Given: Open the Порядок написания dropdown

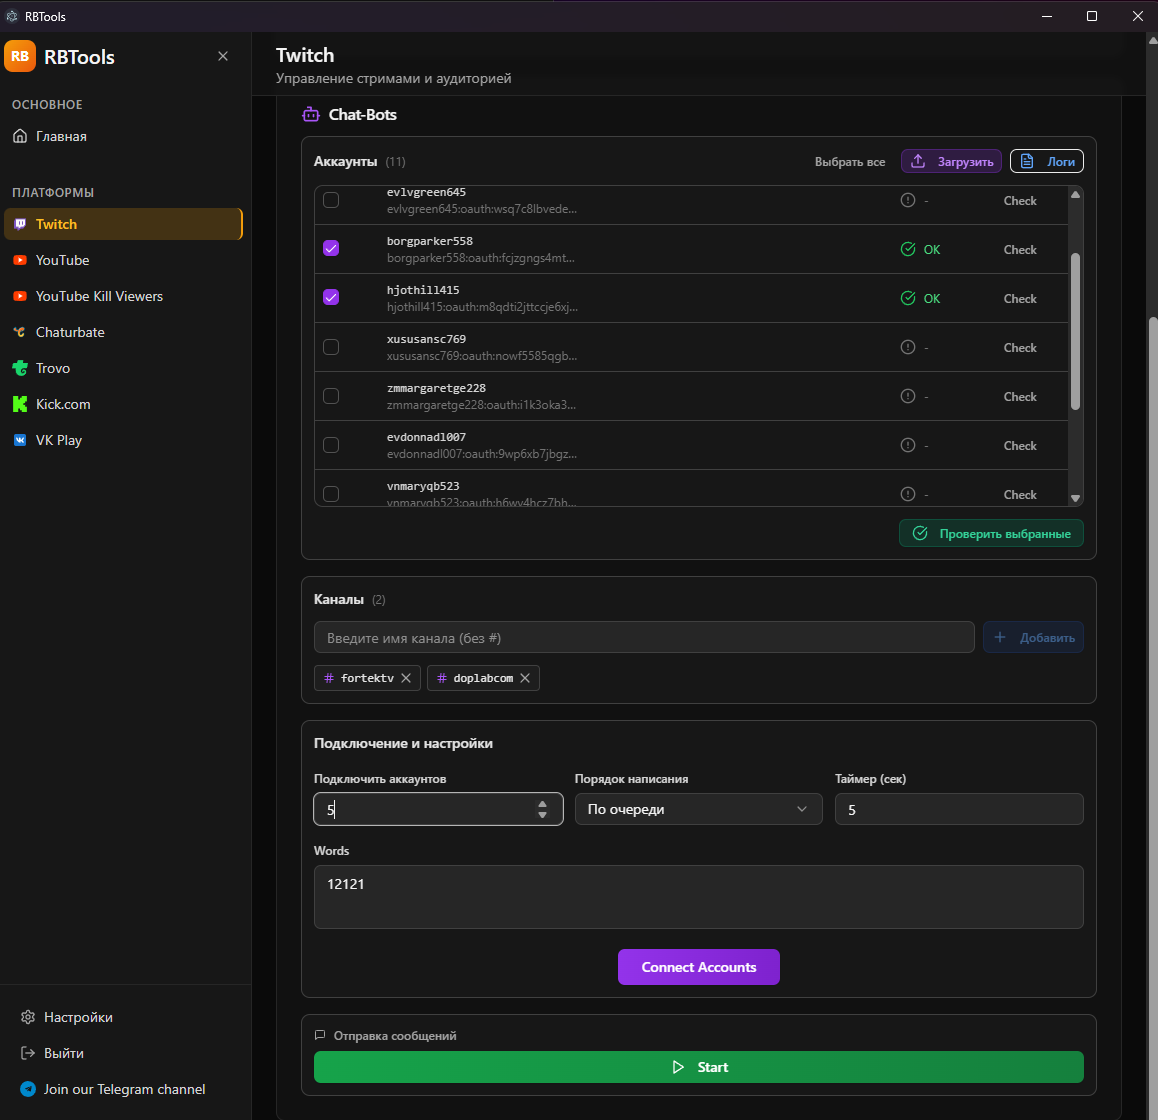Looking at the screenshot, I should tap(698, 809).
